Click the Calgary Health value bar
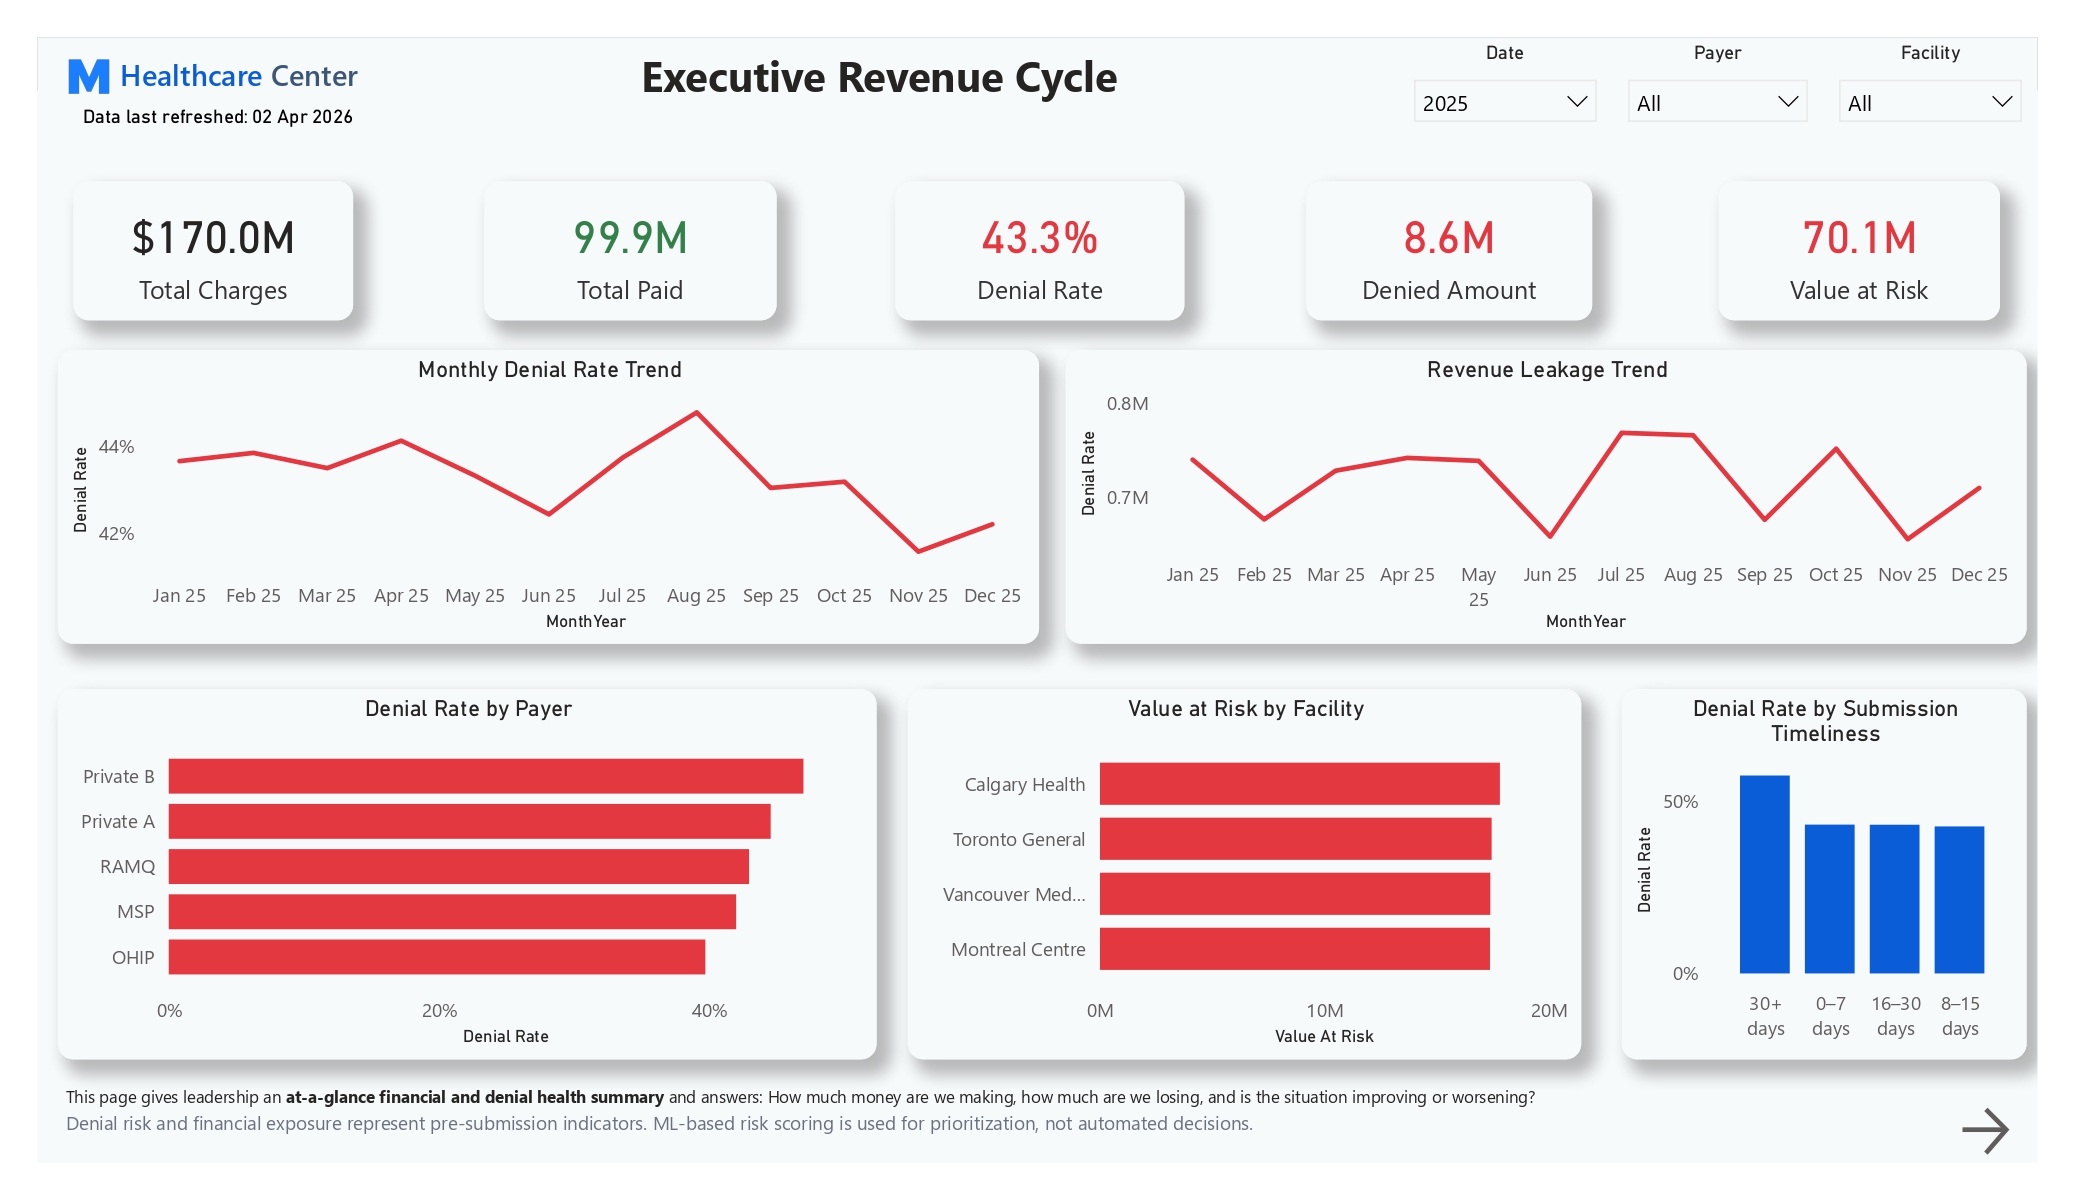 [1300, 784]
